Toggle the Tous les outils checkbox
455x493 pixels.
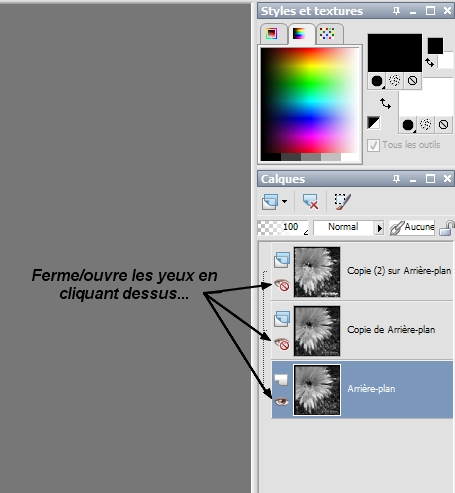(373, 145)
